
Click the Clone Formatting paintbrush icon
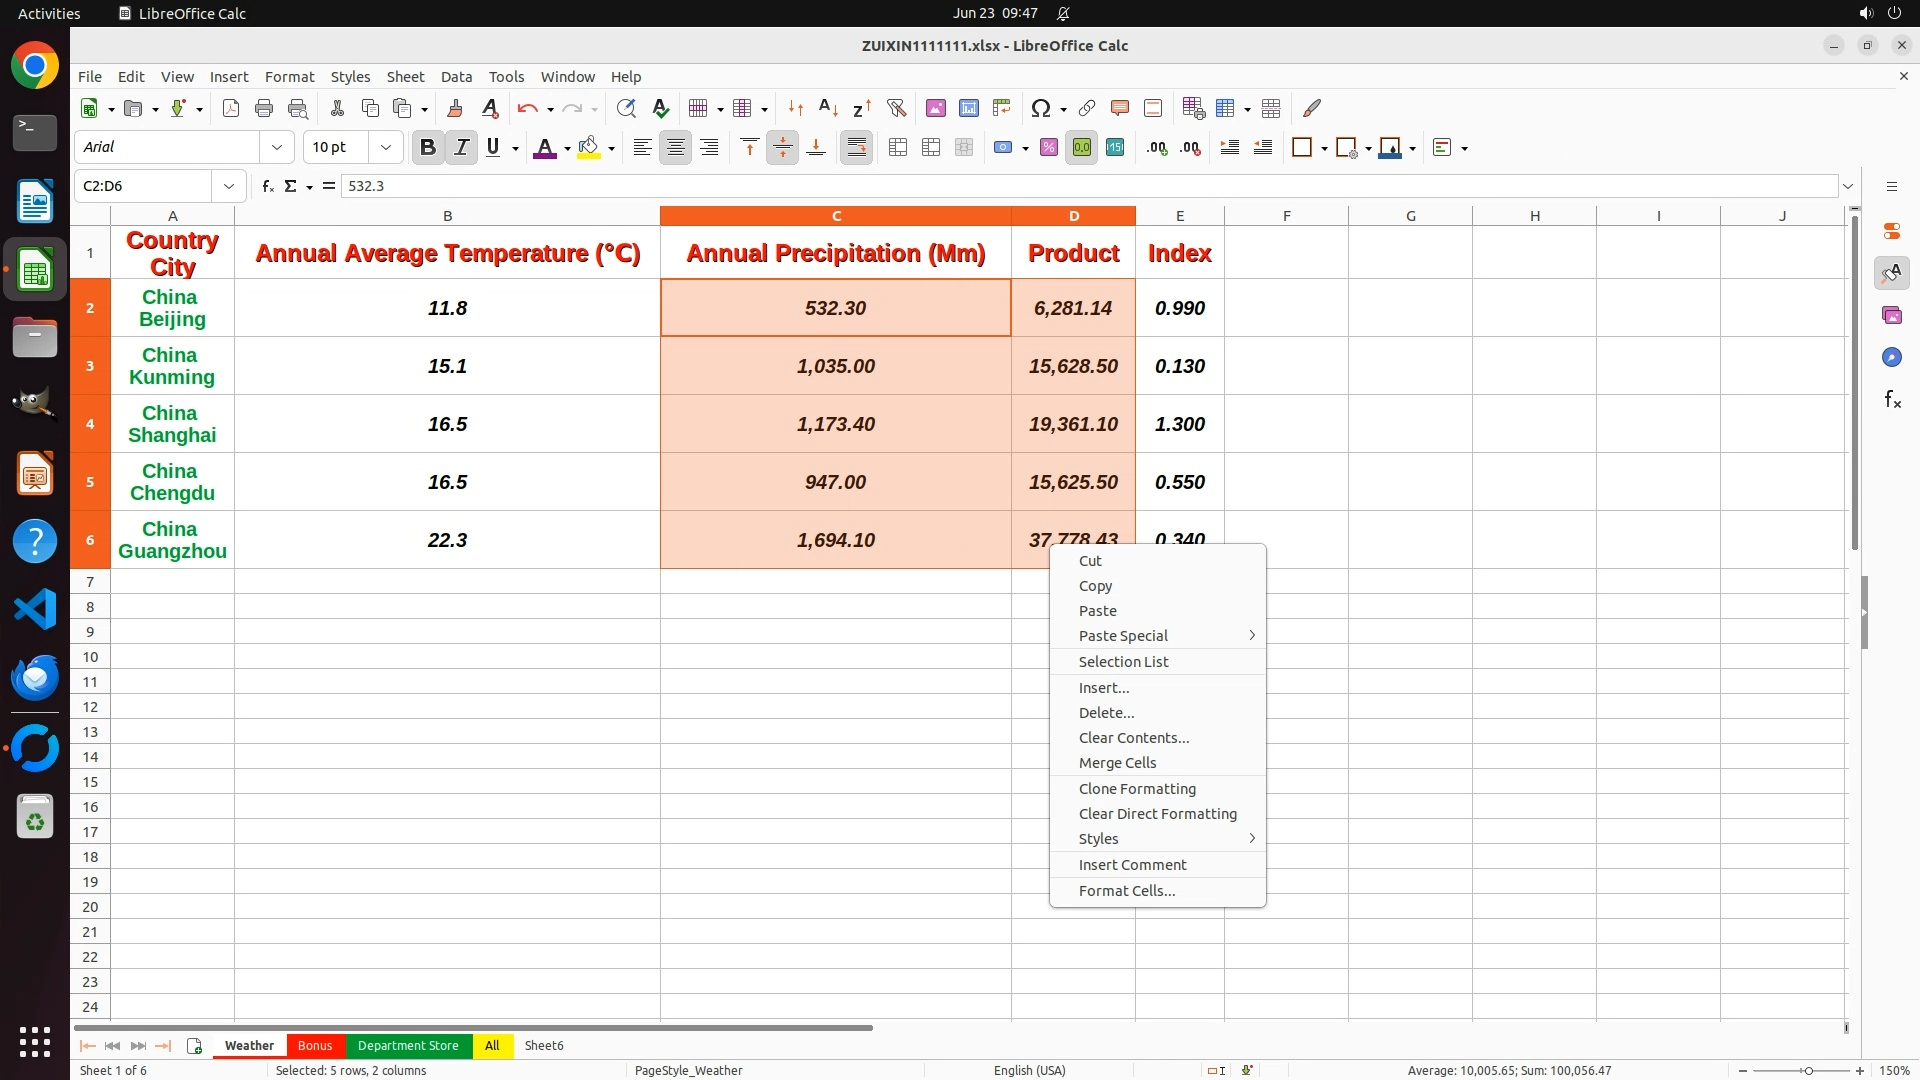pyautogui.click(x=455, y=108)
